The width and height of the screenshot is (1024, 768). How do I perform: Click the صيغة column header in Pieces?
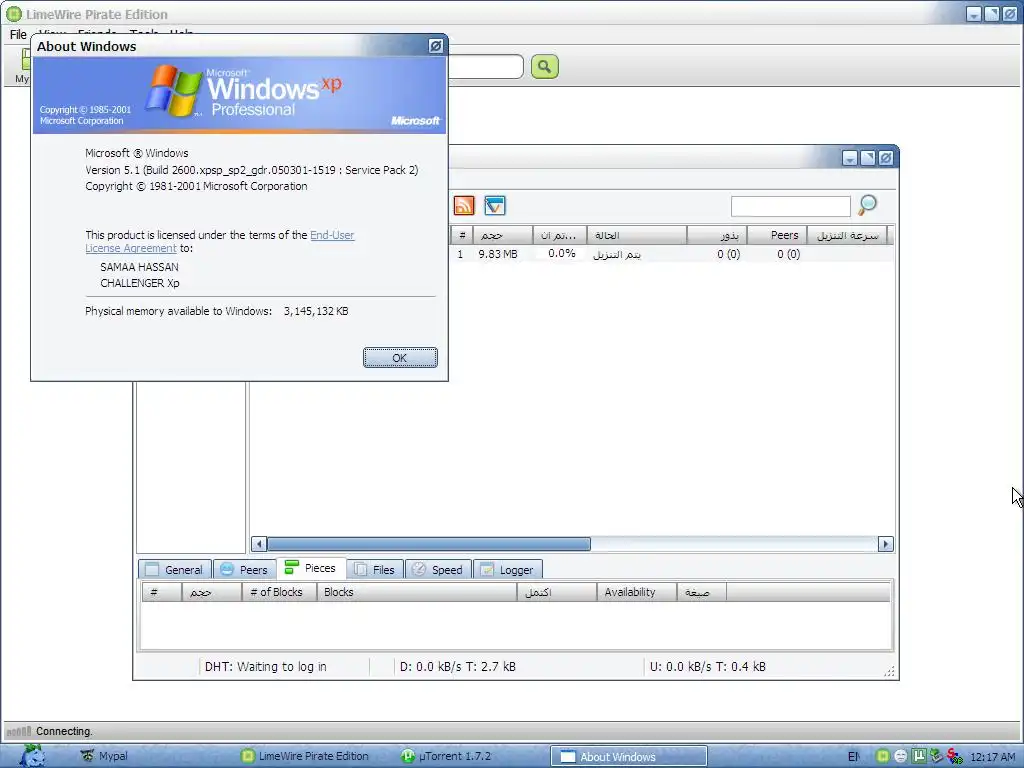click(701, 592)
